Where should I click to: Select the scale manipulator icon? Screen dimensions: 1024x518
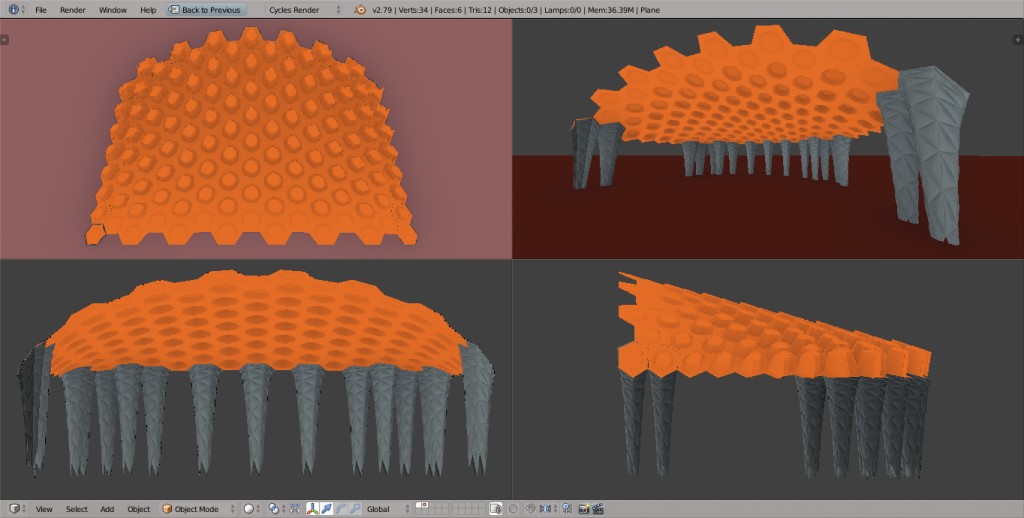(355, 509)
